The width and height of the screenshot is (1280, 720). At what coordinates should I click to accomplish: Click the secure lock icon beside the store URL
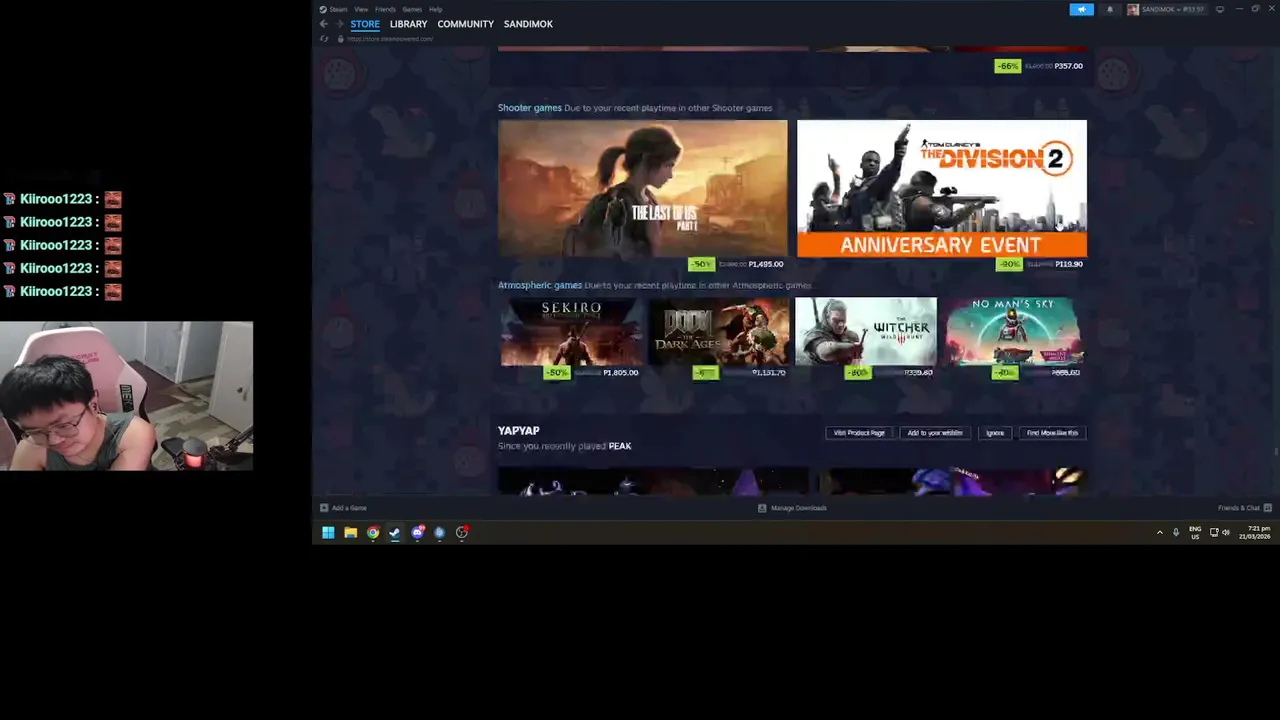tap(340, 39)
